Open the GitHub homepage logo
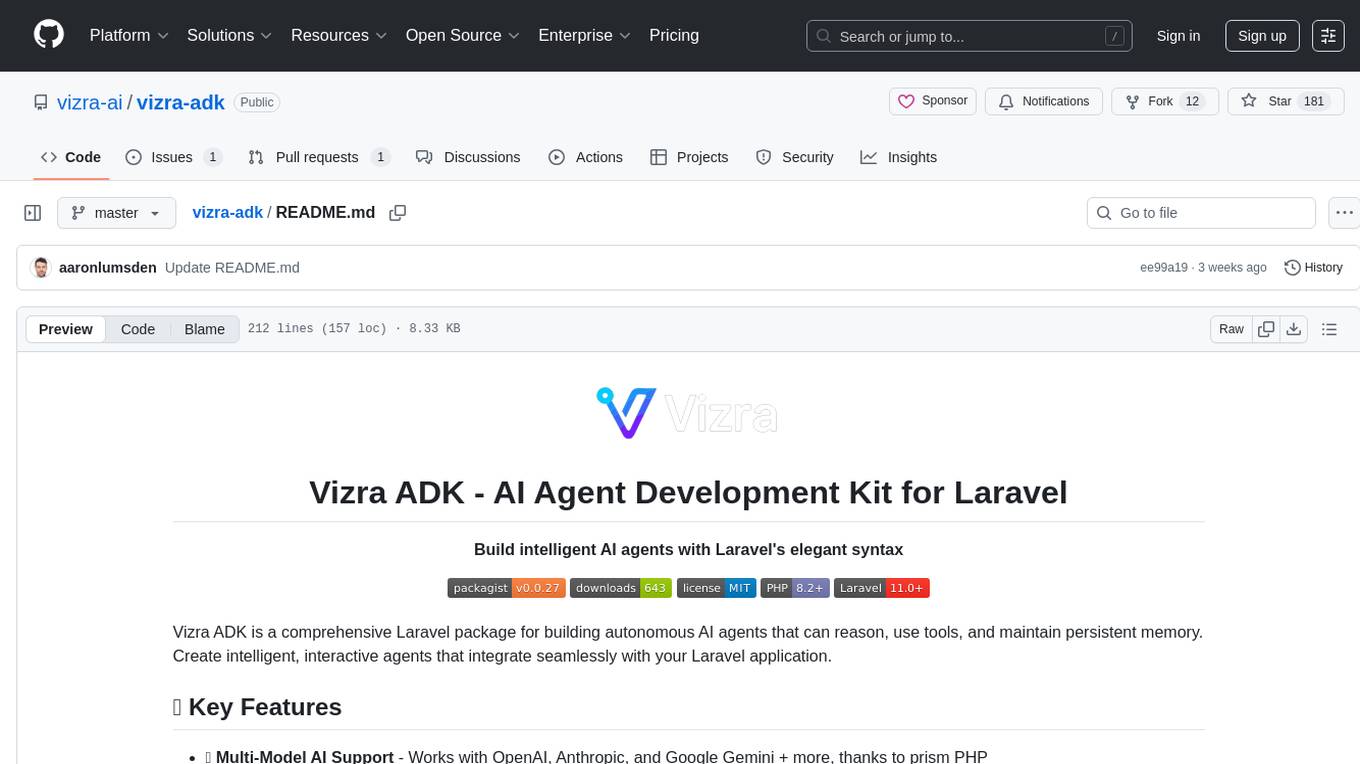1360x764 pixels. click(49, 35)
